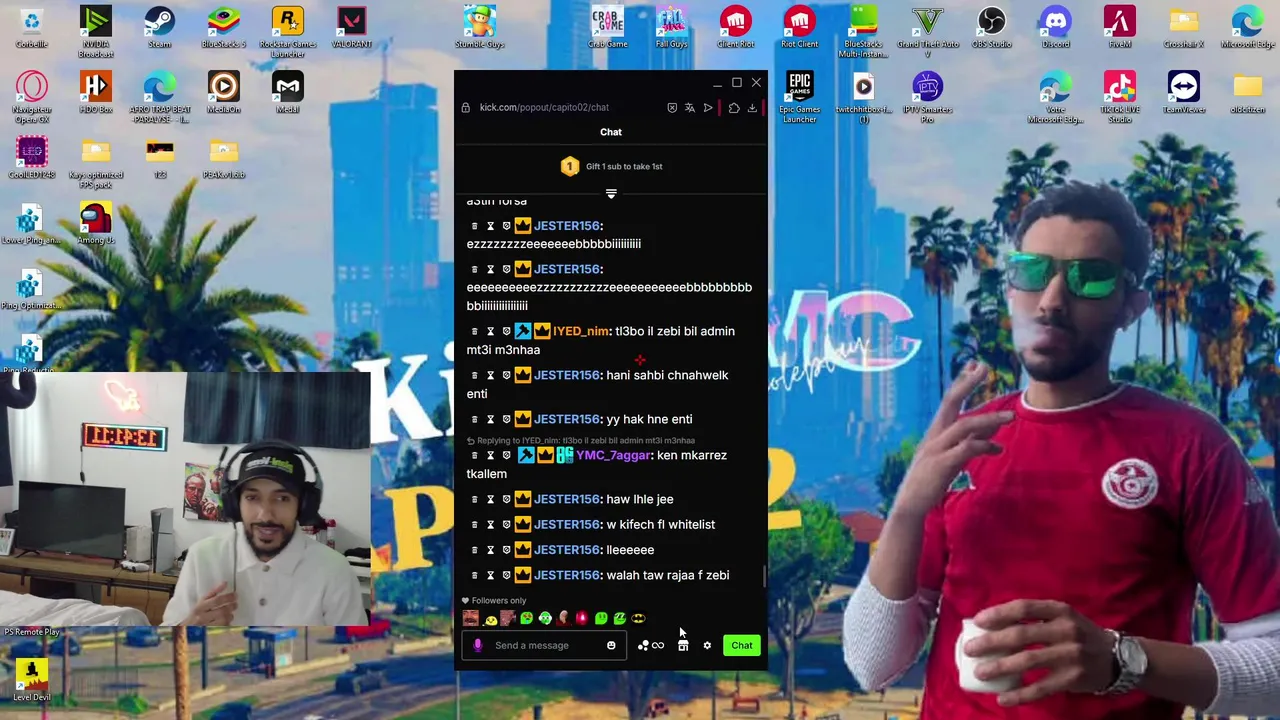This screenshot has width=1280, height=720.
Task: Open the browser extensions puzzle icon
Action: (x=734, y=108)
